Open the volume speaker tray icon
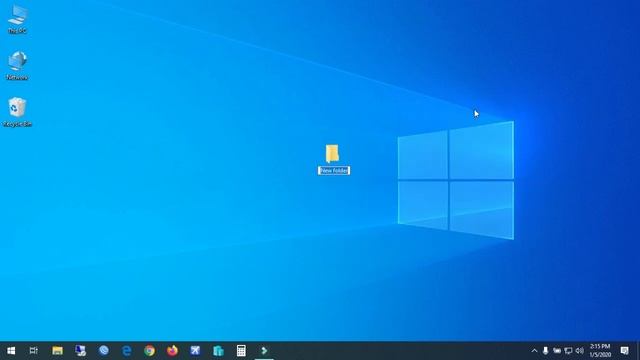 click(579, 351)
